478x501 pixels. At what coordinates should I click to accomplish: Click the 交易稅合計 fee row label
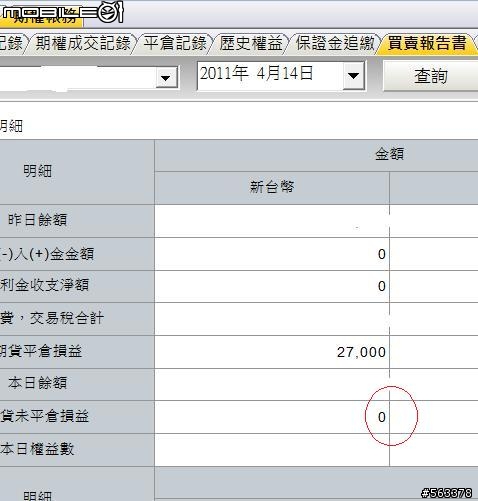tap(52, 318)
